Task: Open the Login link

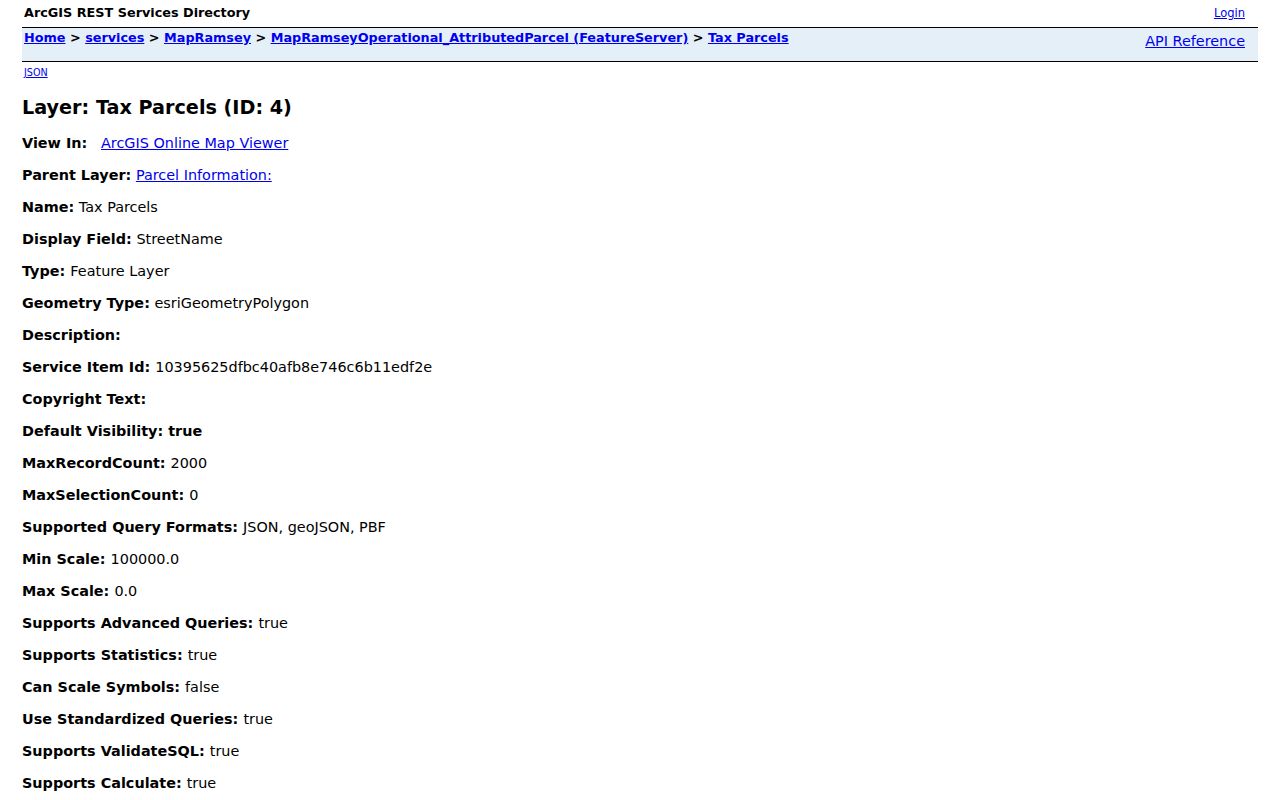Action: 1229,13
